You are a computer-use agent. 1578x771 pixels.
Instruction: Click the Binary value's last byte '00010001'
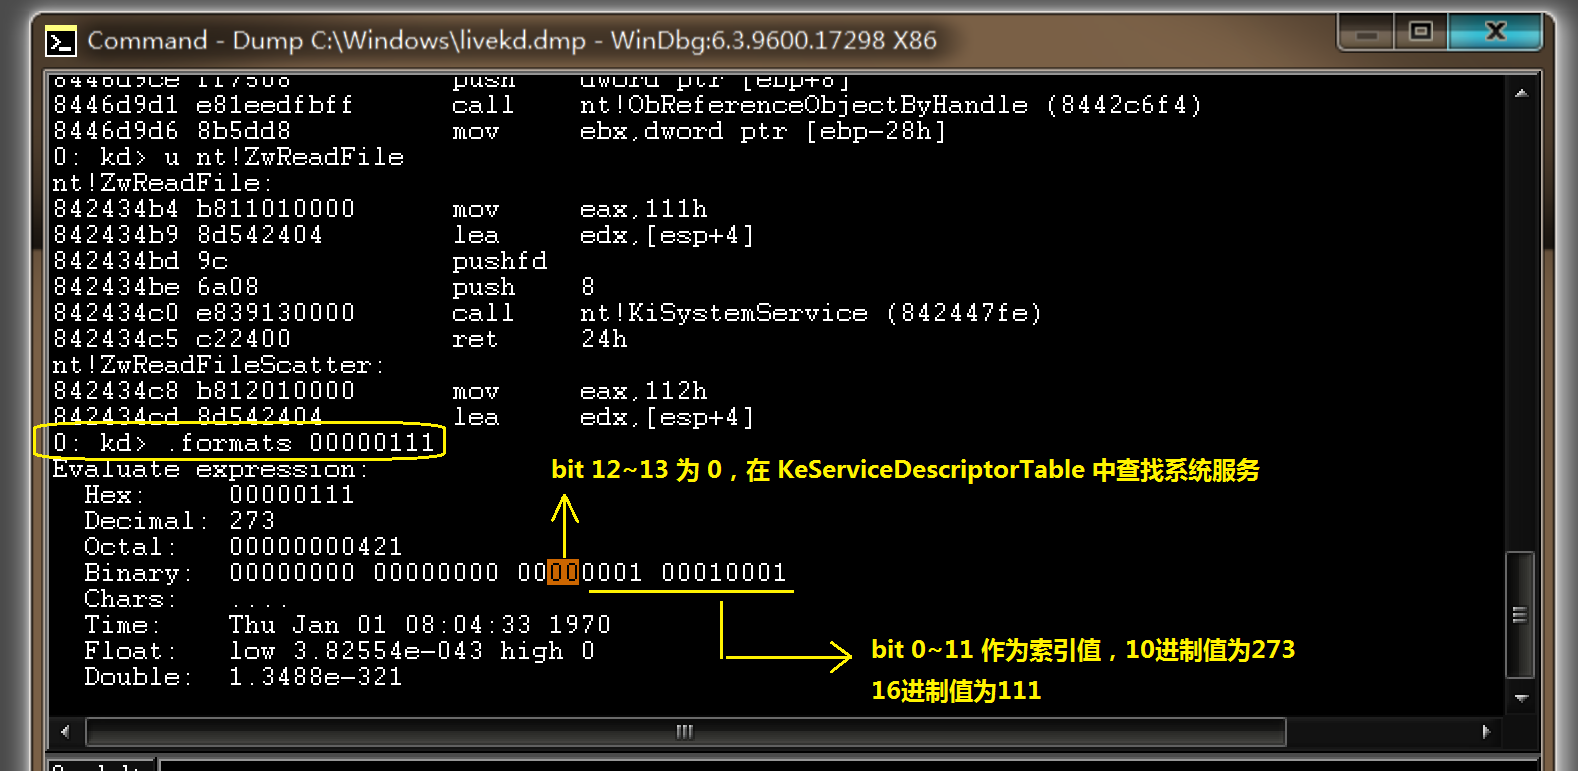coord(724,573)
